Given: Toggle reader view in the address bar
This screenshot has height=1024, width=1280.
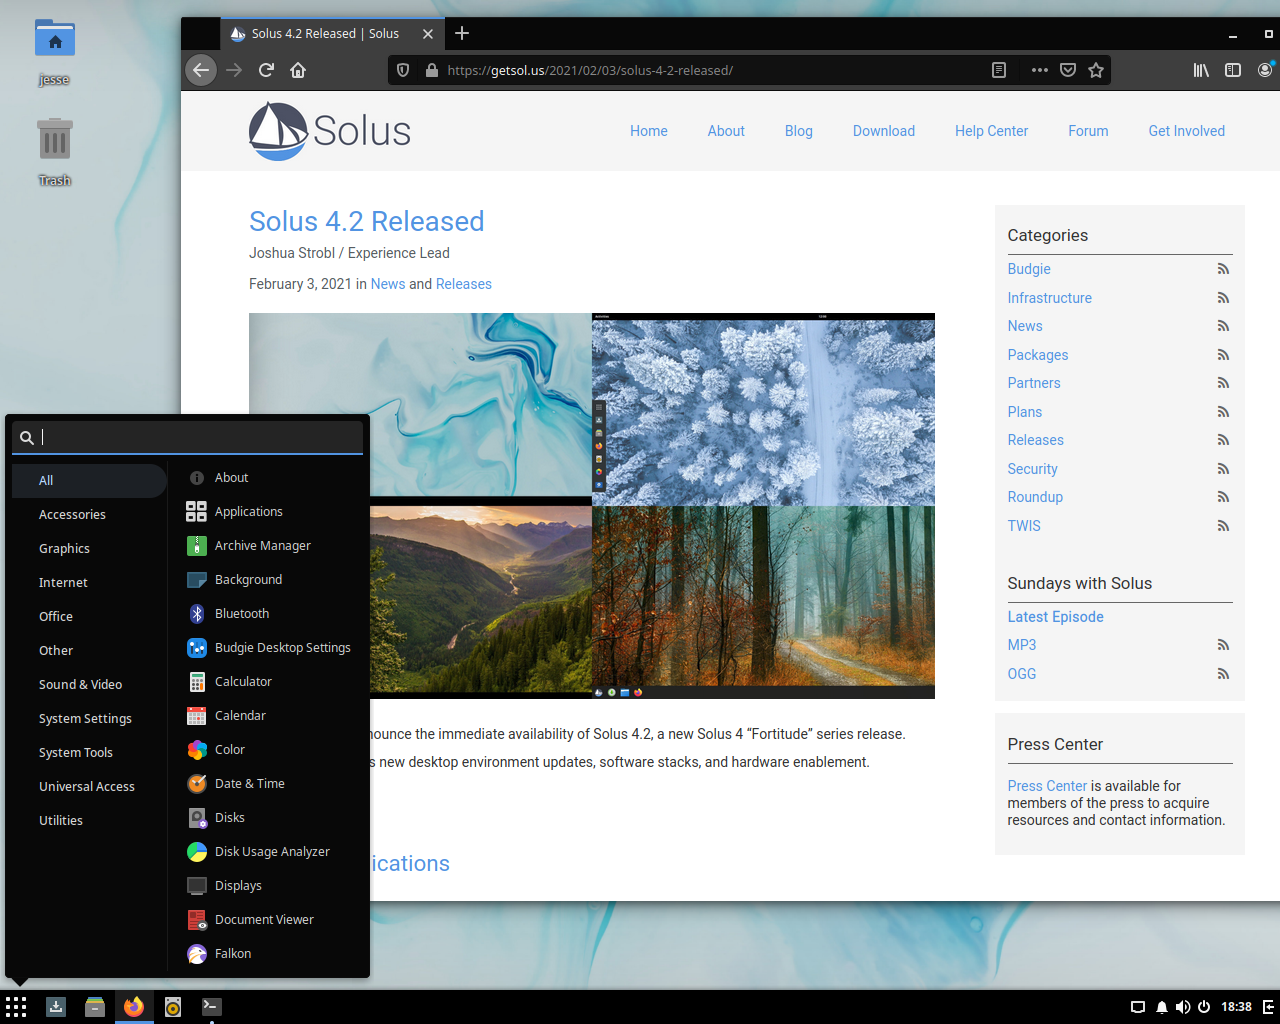Looking at the screenshot, I should (x=998, y=70).
